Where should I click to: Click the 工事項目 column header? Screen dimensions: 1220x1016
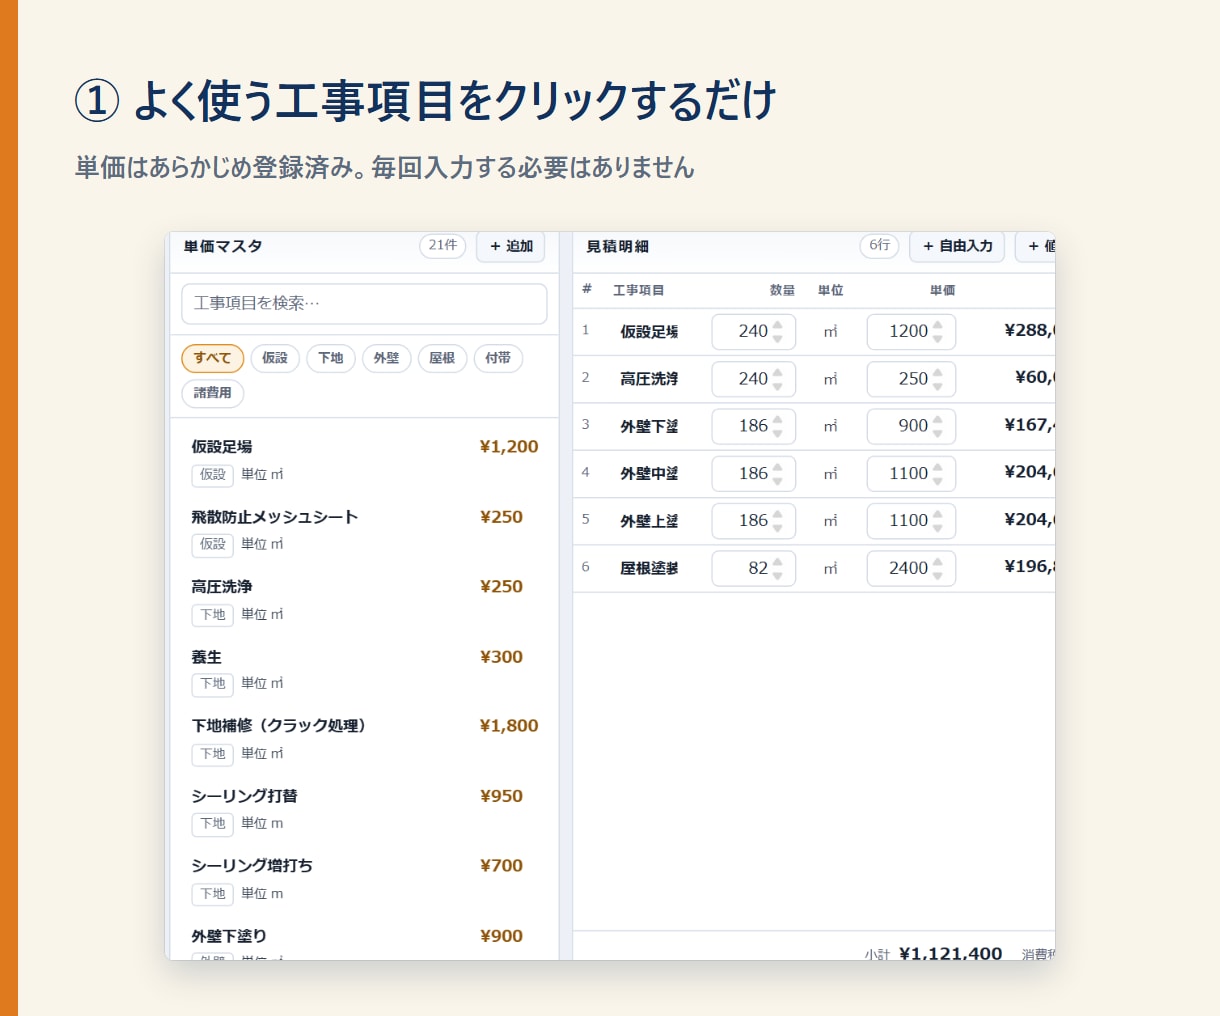[x=638, y=290]
